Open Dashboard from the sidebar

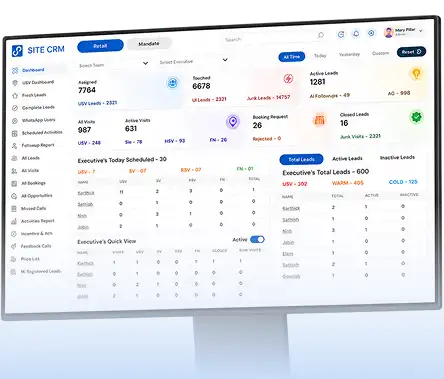(33, 70)
